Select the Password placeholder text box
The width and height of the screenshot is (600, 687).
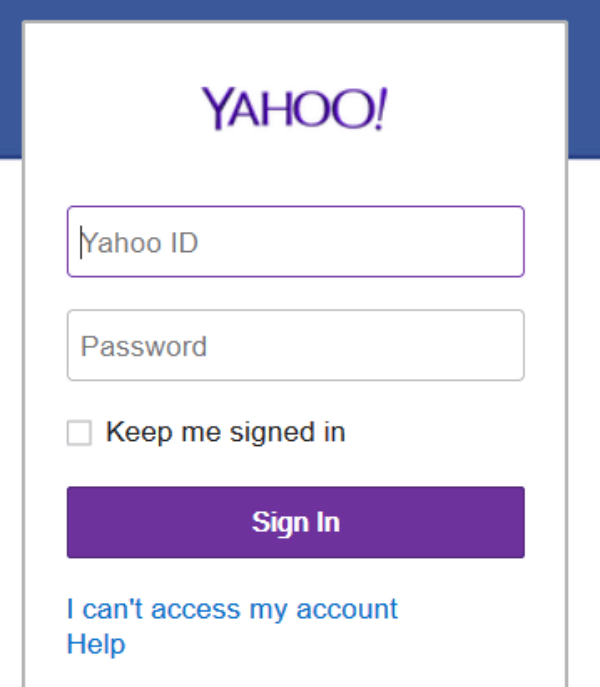point(144,346)
